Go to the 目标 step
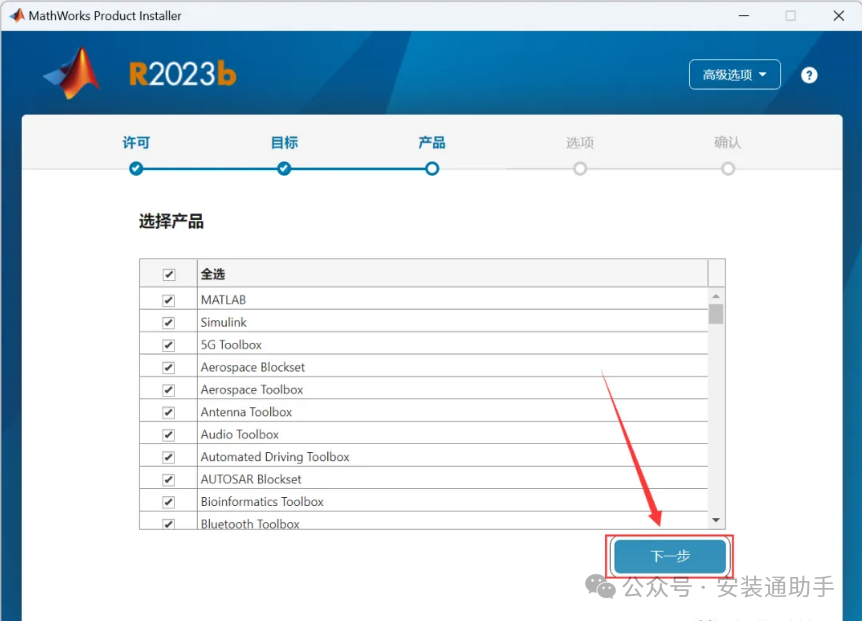The image size is (862, 621). click(284, 143)
